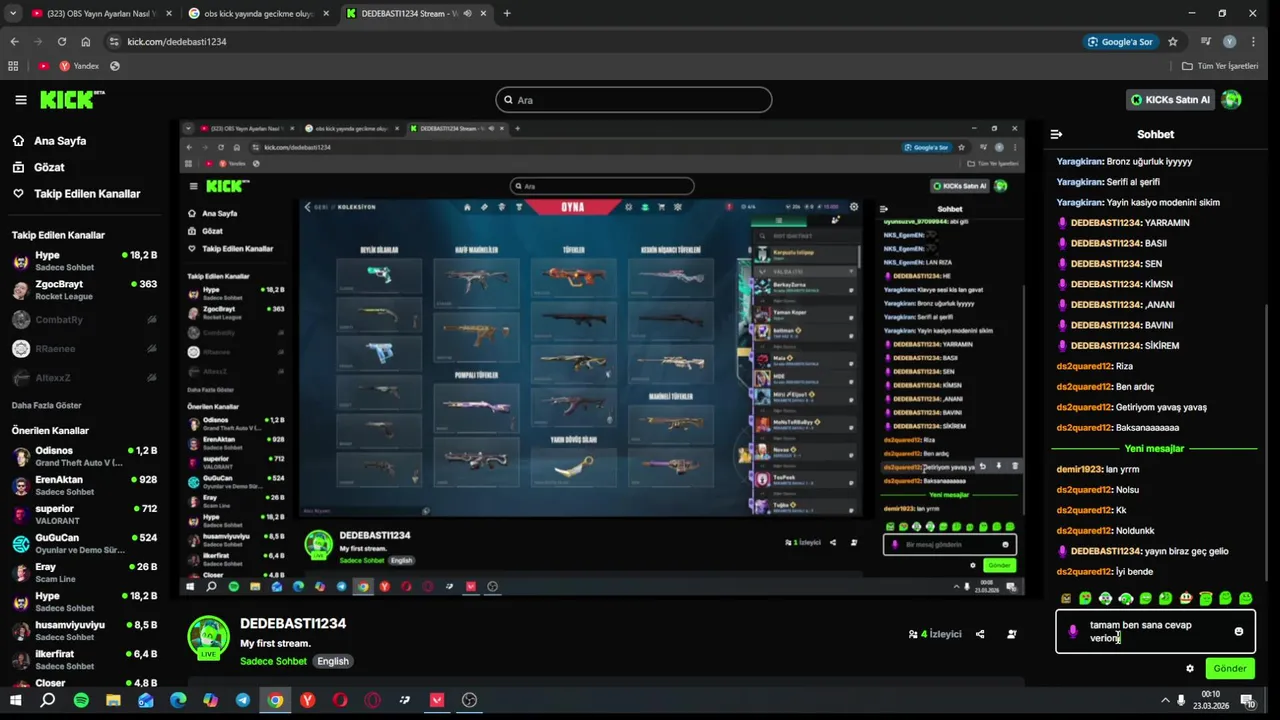Open Chrome tab search dropdown arrow
Screen dimensions: 1280x720
(12, 13)
